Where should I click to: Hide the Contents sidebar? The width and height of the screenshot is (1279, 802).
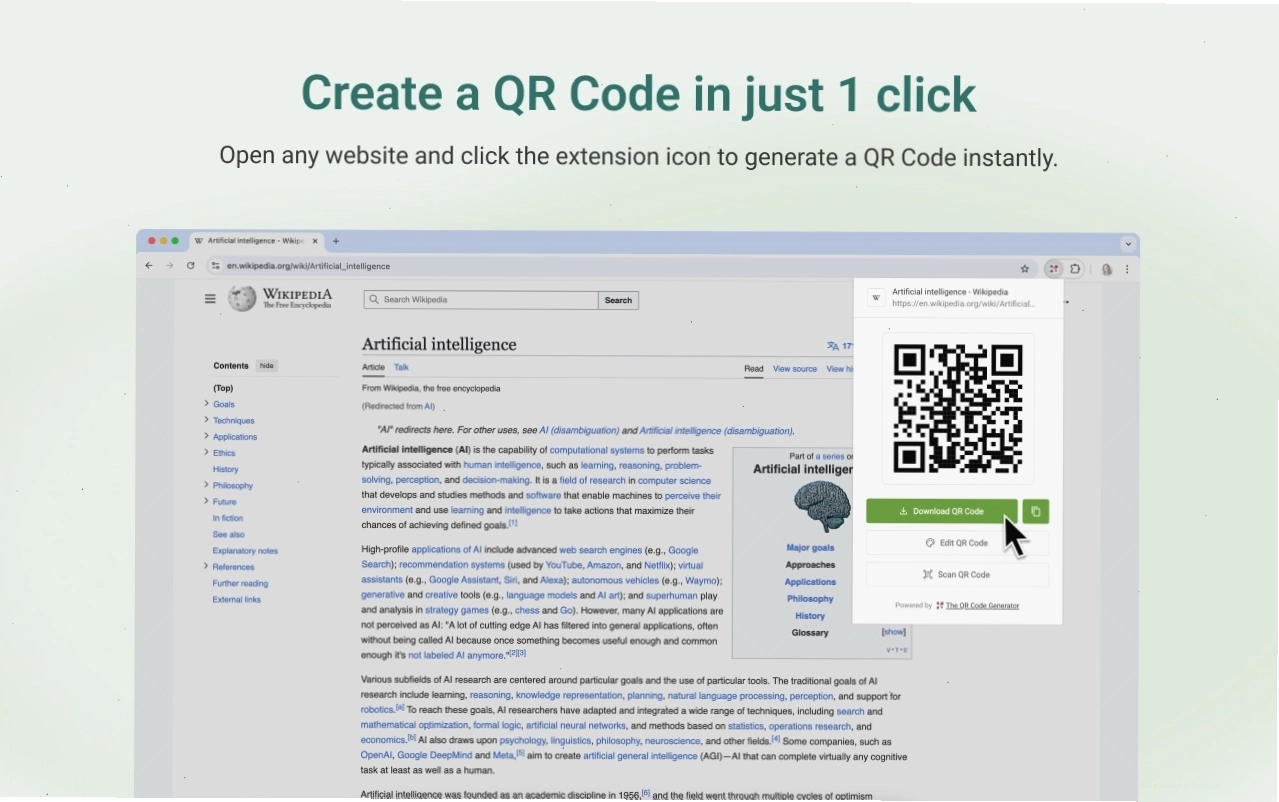coord(267,366)
